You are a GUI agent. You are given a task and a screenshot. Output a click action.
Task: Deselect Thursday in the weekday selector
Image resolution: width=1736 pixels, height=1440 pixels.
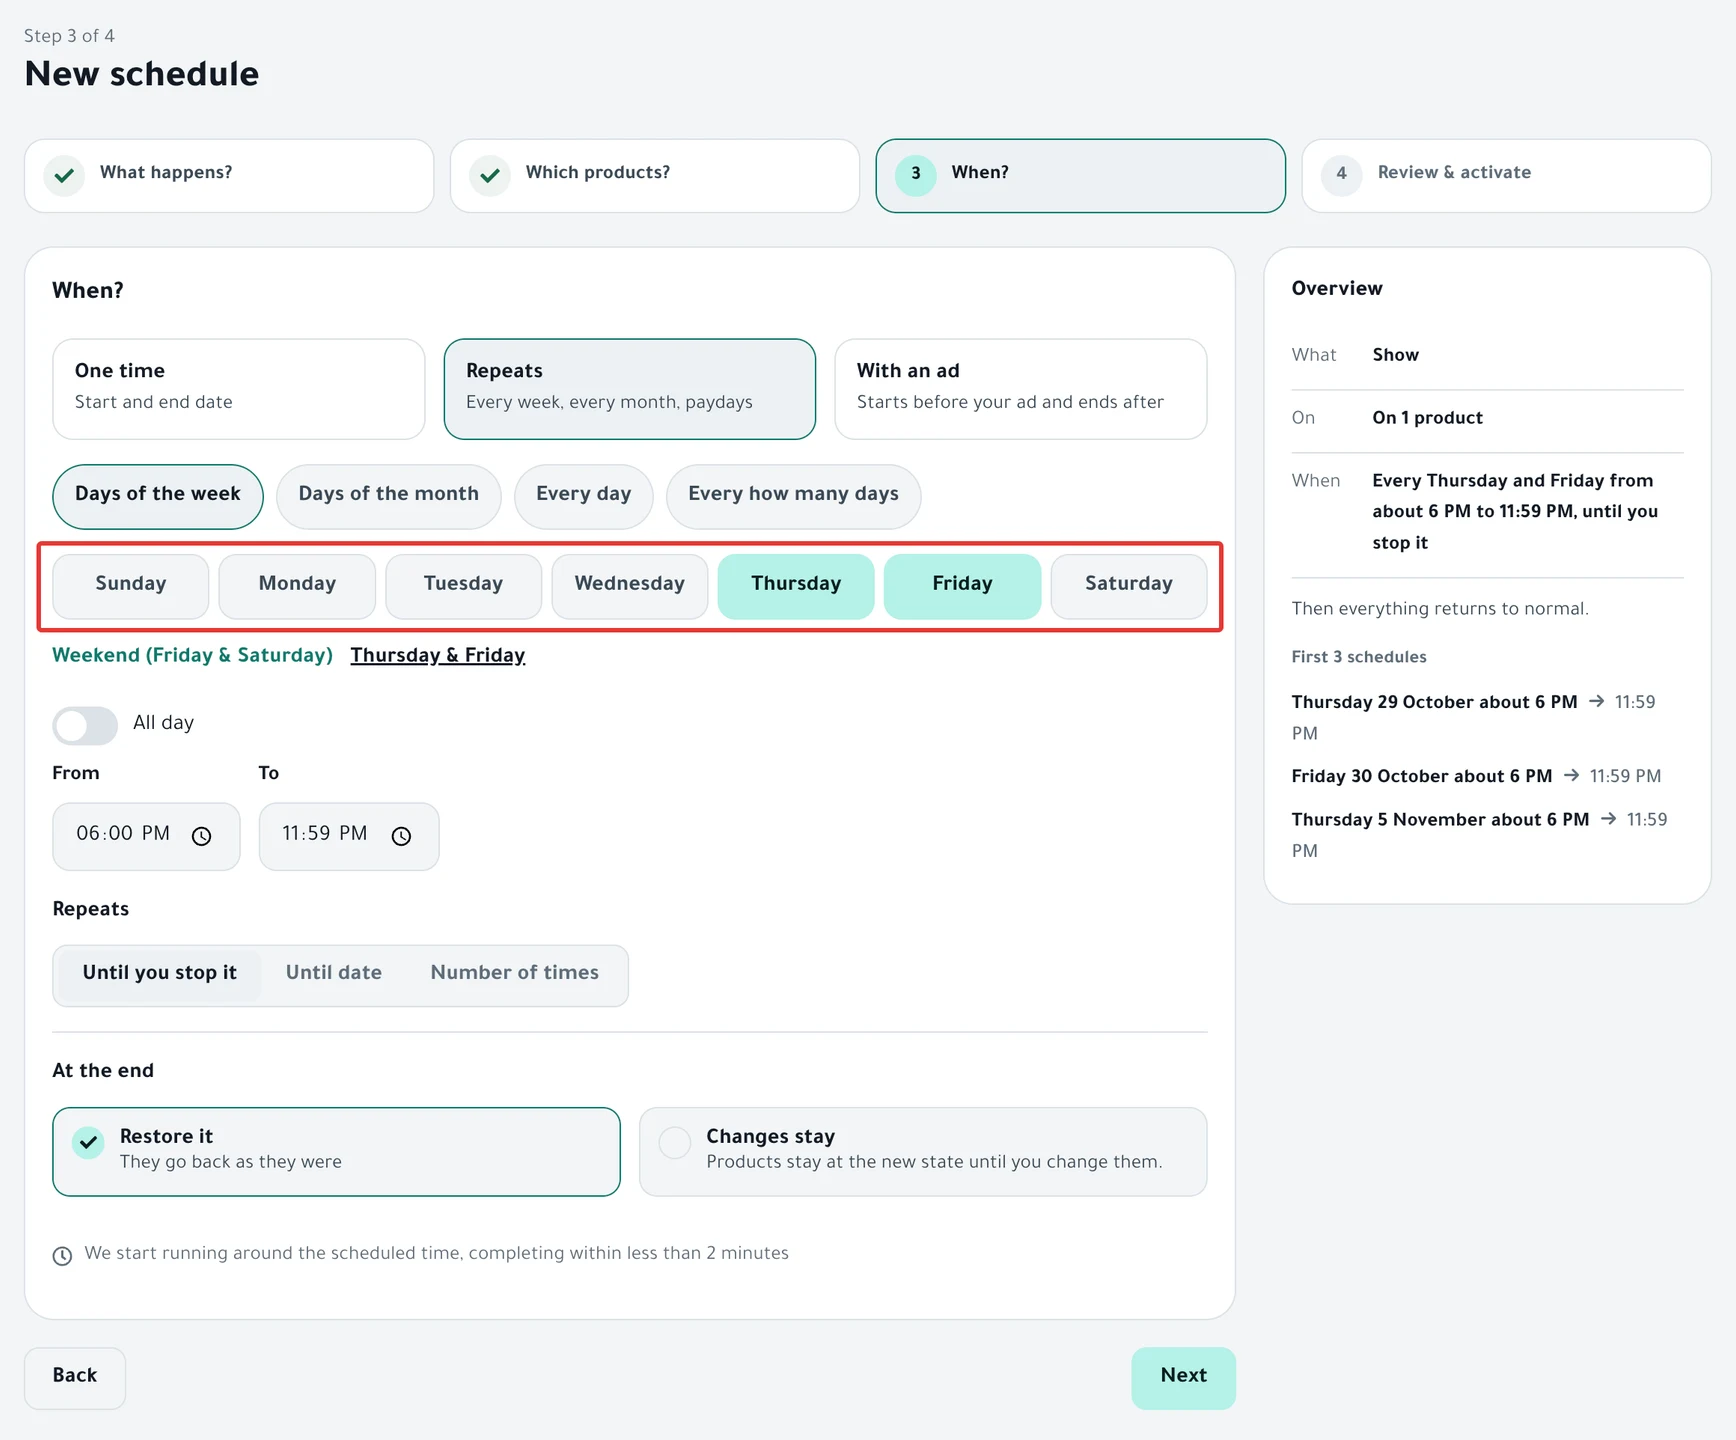click(796, 586)
